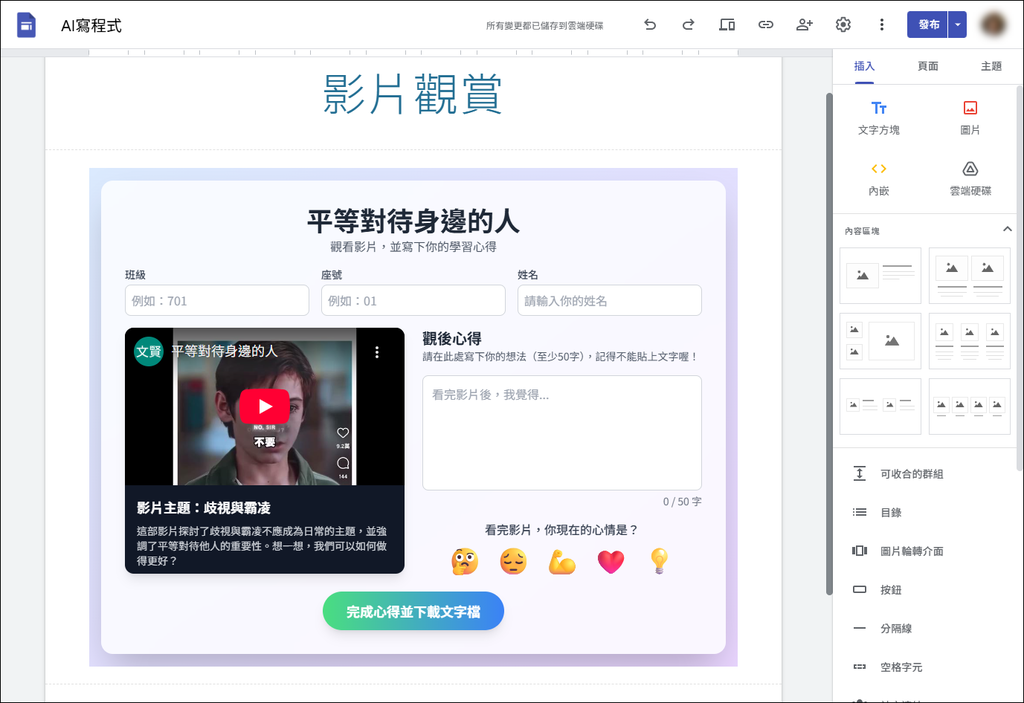This screenshot has width=1024, height=703.
Task: Switch to the 主題 tab
Action: 991,66
